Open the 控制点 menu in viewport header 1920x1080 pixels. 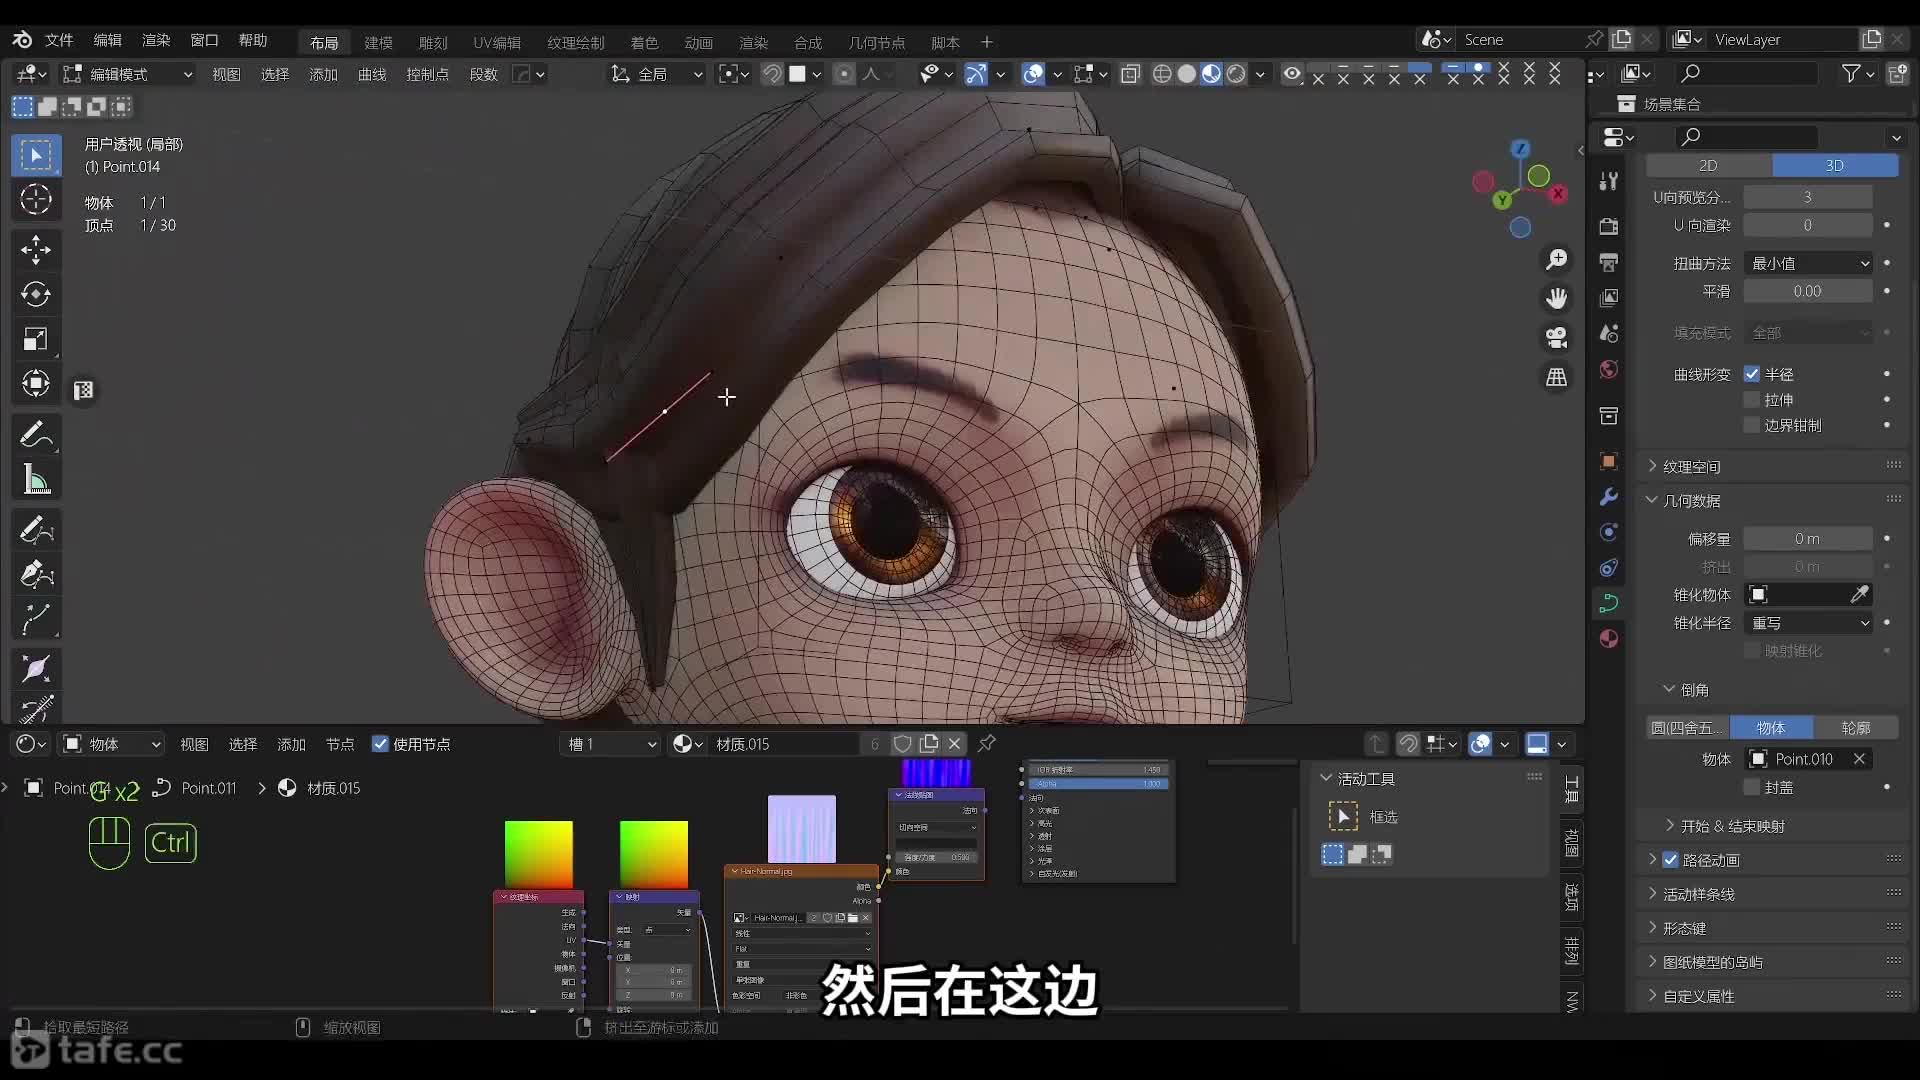427,74
